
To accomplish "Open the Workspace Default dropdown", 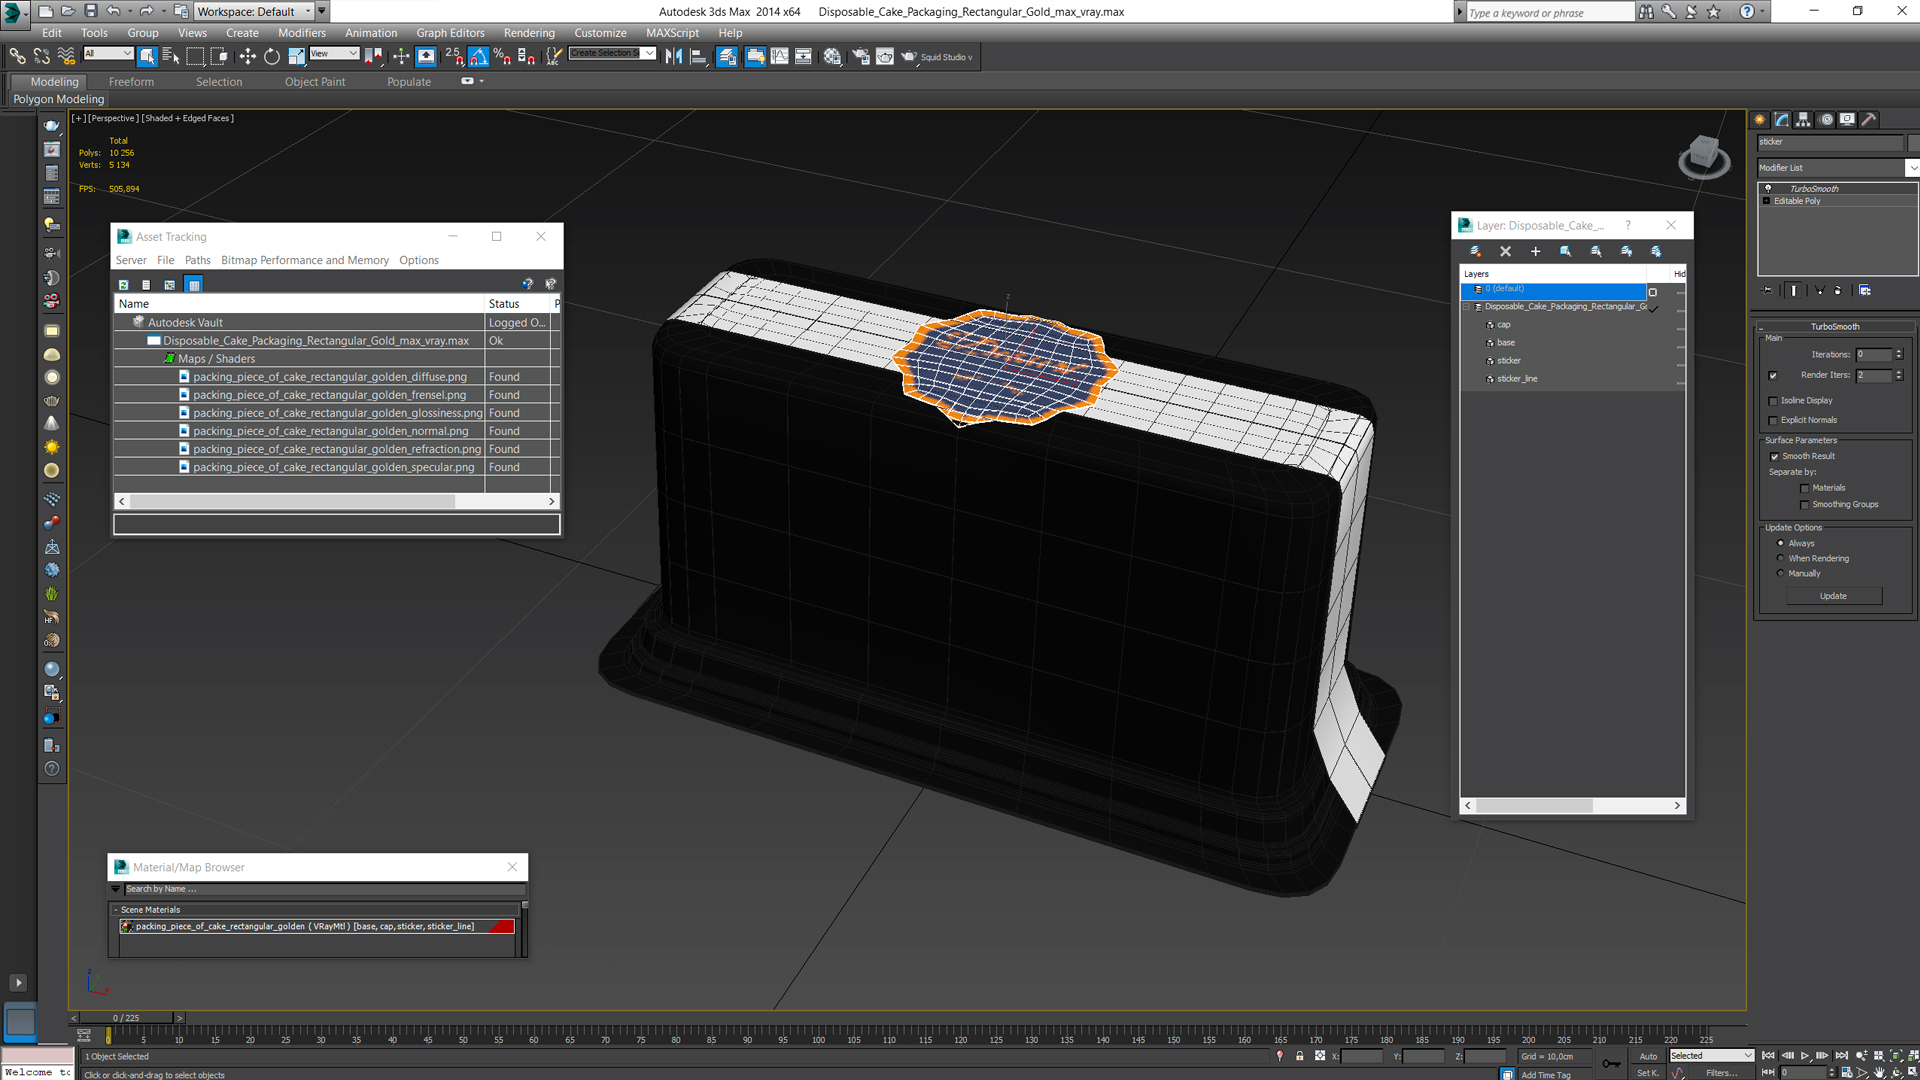I will pyautogui.click(x=307, y=11).
